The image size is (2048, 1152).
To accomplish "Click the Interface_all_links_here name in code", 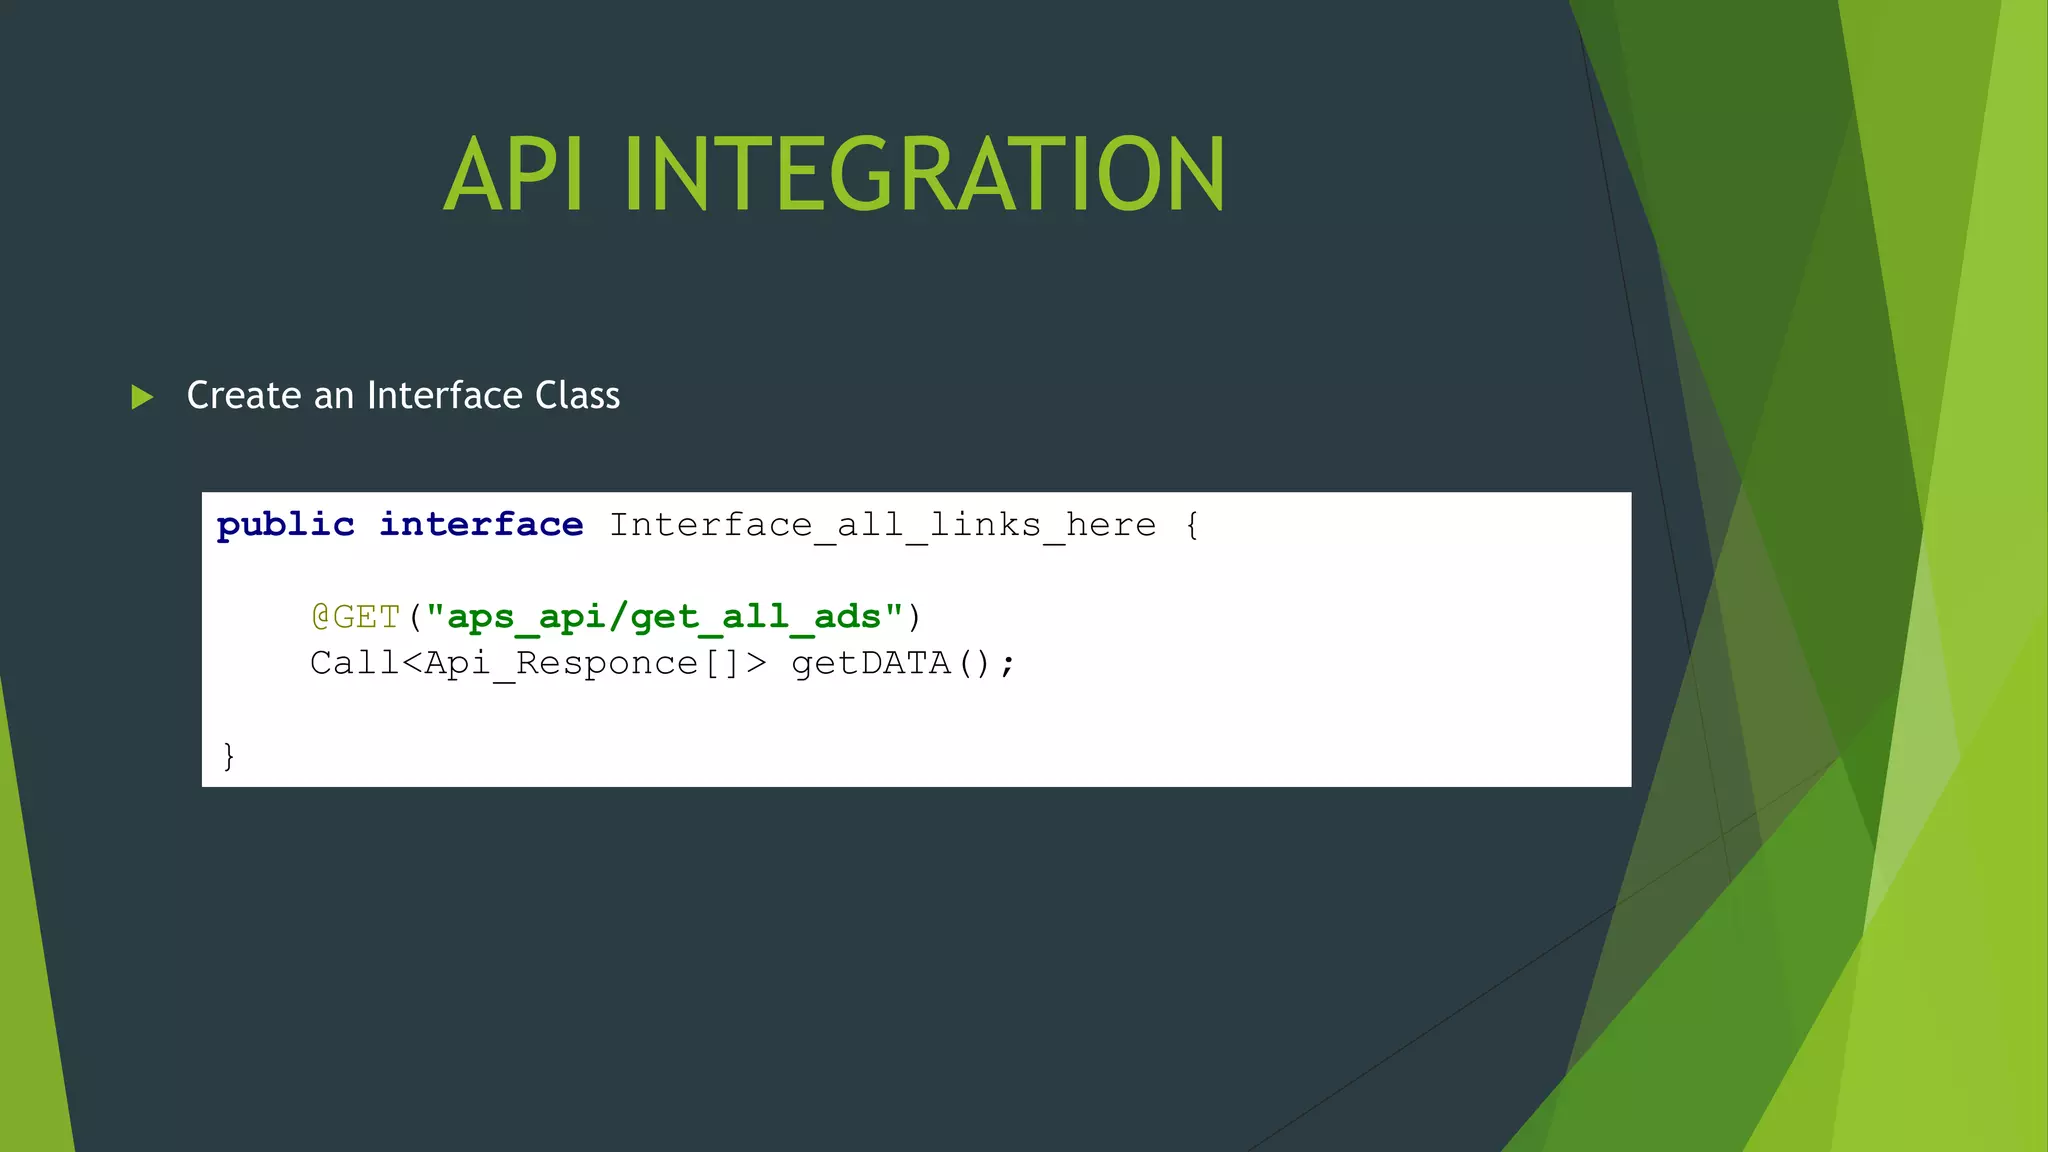I will pos(882,525).
